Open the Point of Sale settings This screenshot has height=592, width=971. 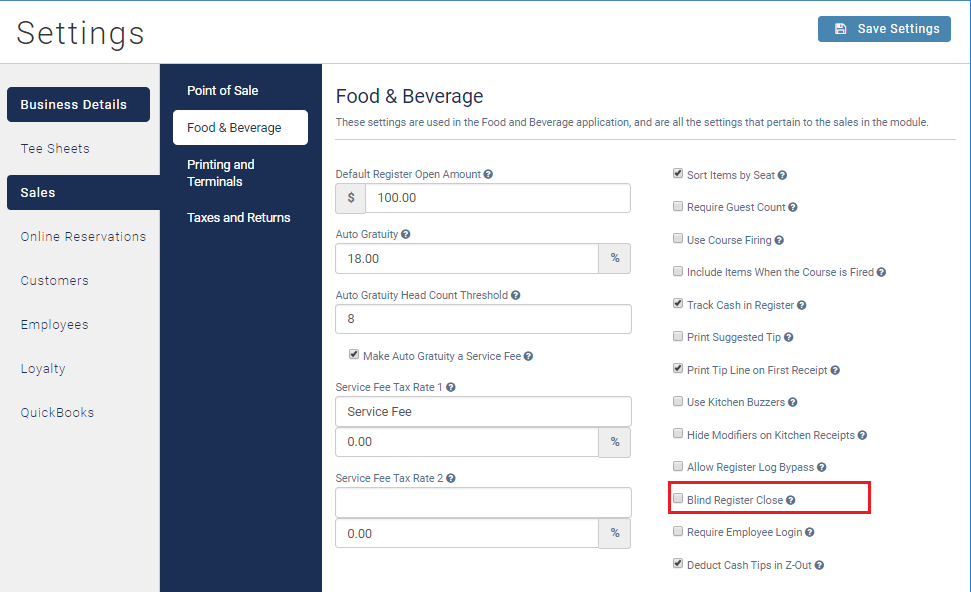221,90
